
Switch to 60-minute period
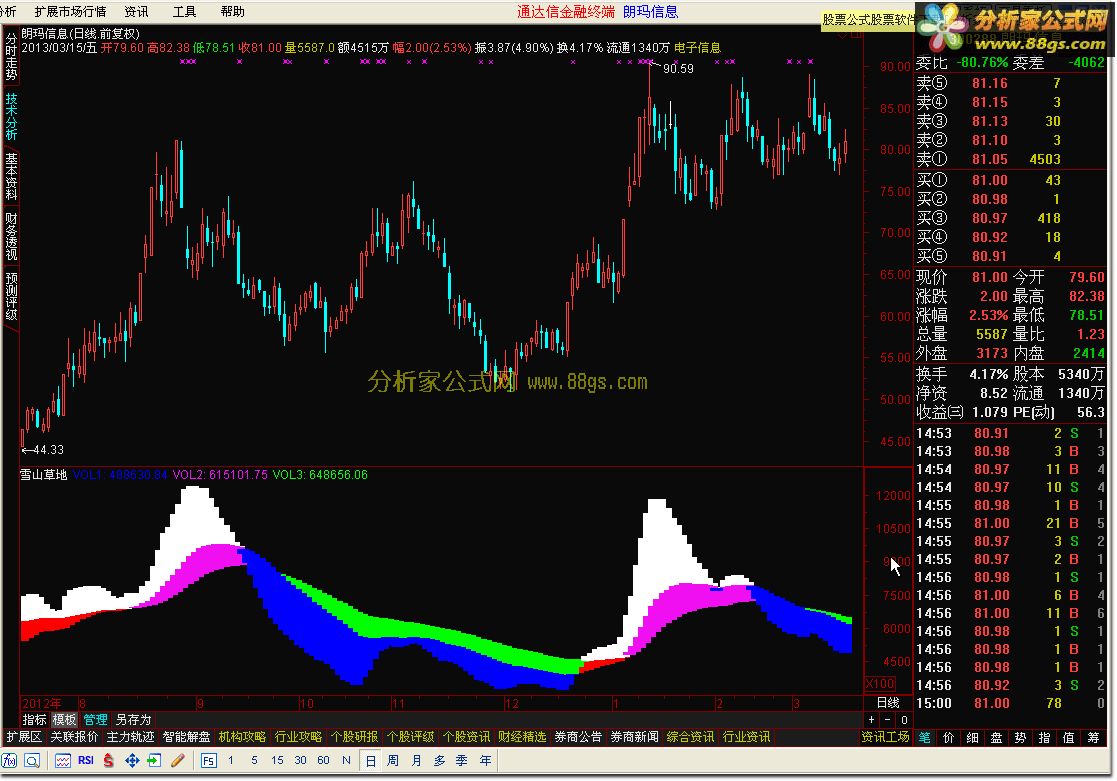323,760
